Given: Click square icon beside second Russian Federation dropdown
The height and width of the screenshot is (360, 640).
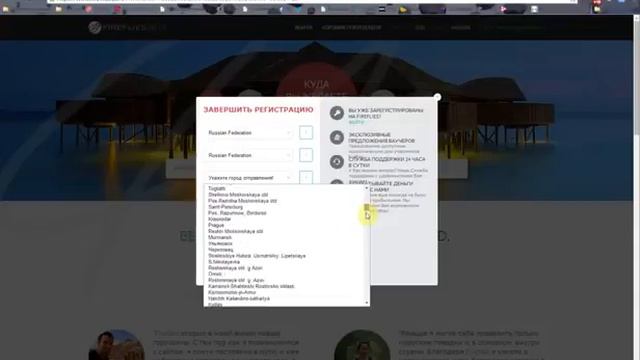Looking at the screenshot, I should tap(306, 155).
